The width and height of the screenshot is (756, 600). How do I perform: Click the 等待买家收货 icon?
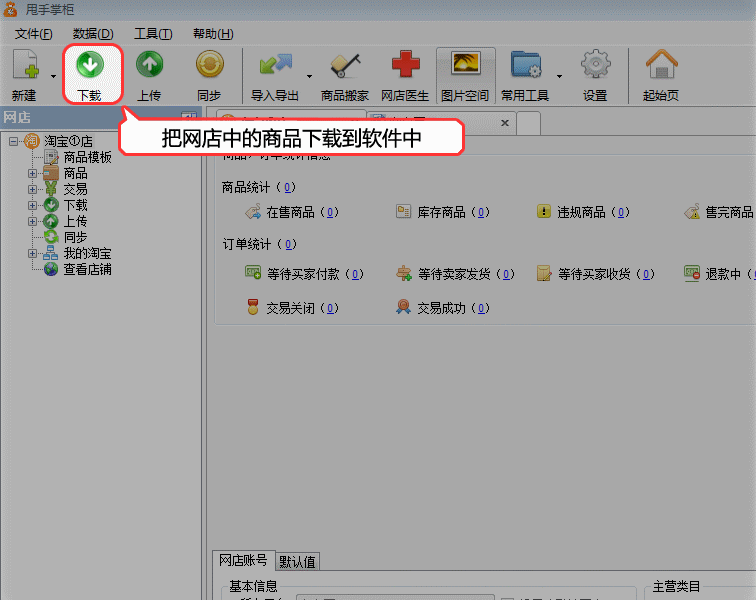coord(544,273)
